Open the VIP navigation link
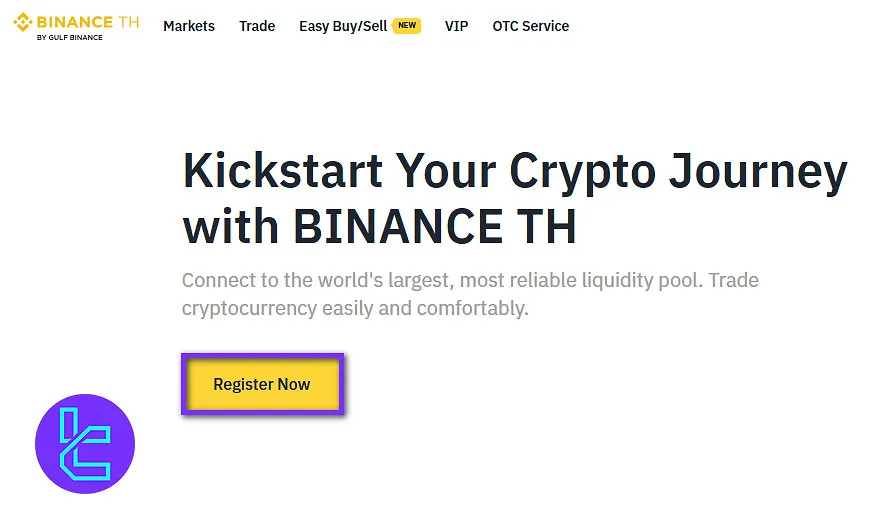This screenshot has height=529, width=888. point(456,26)
